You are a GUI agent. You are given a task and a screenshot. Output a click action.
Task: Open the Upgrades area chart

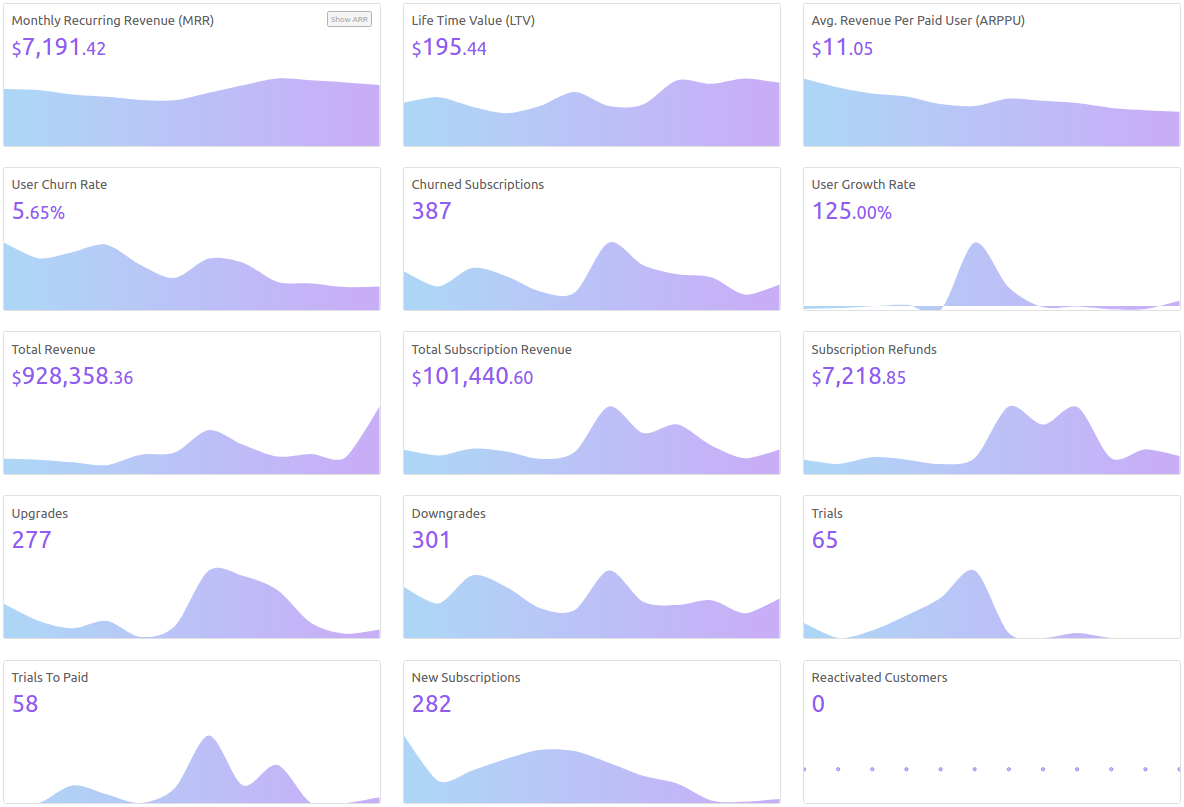(192, 603)
